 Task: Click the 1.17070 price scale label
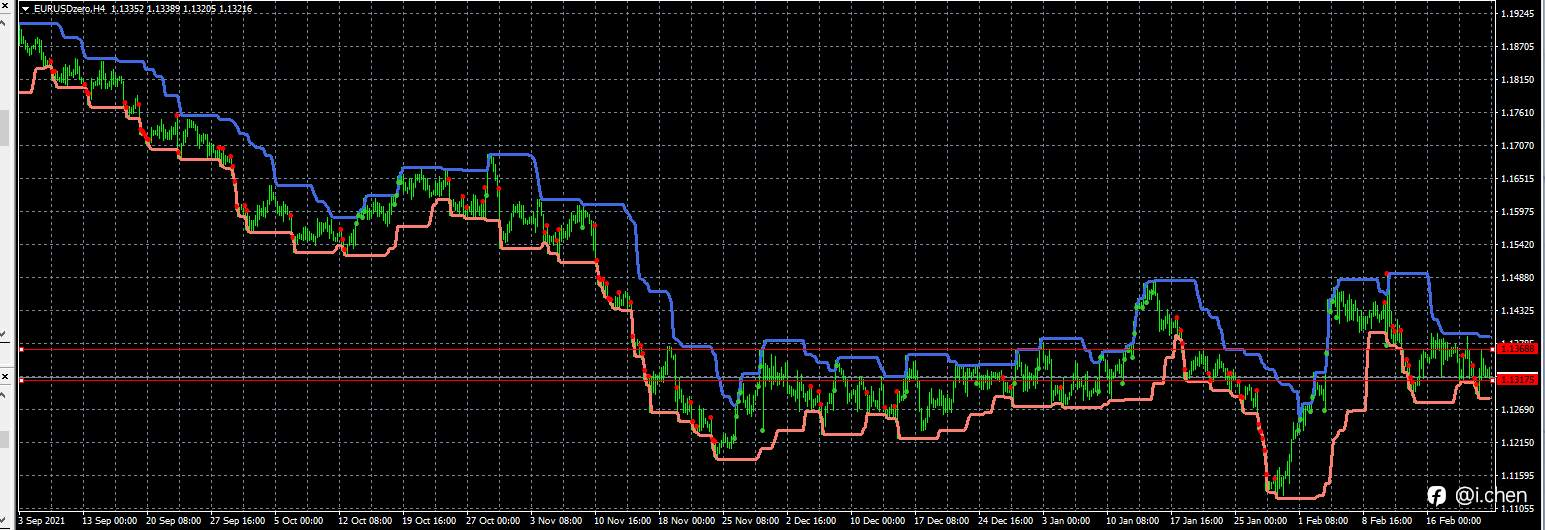pos(1517,146)
